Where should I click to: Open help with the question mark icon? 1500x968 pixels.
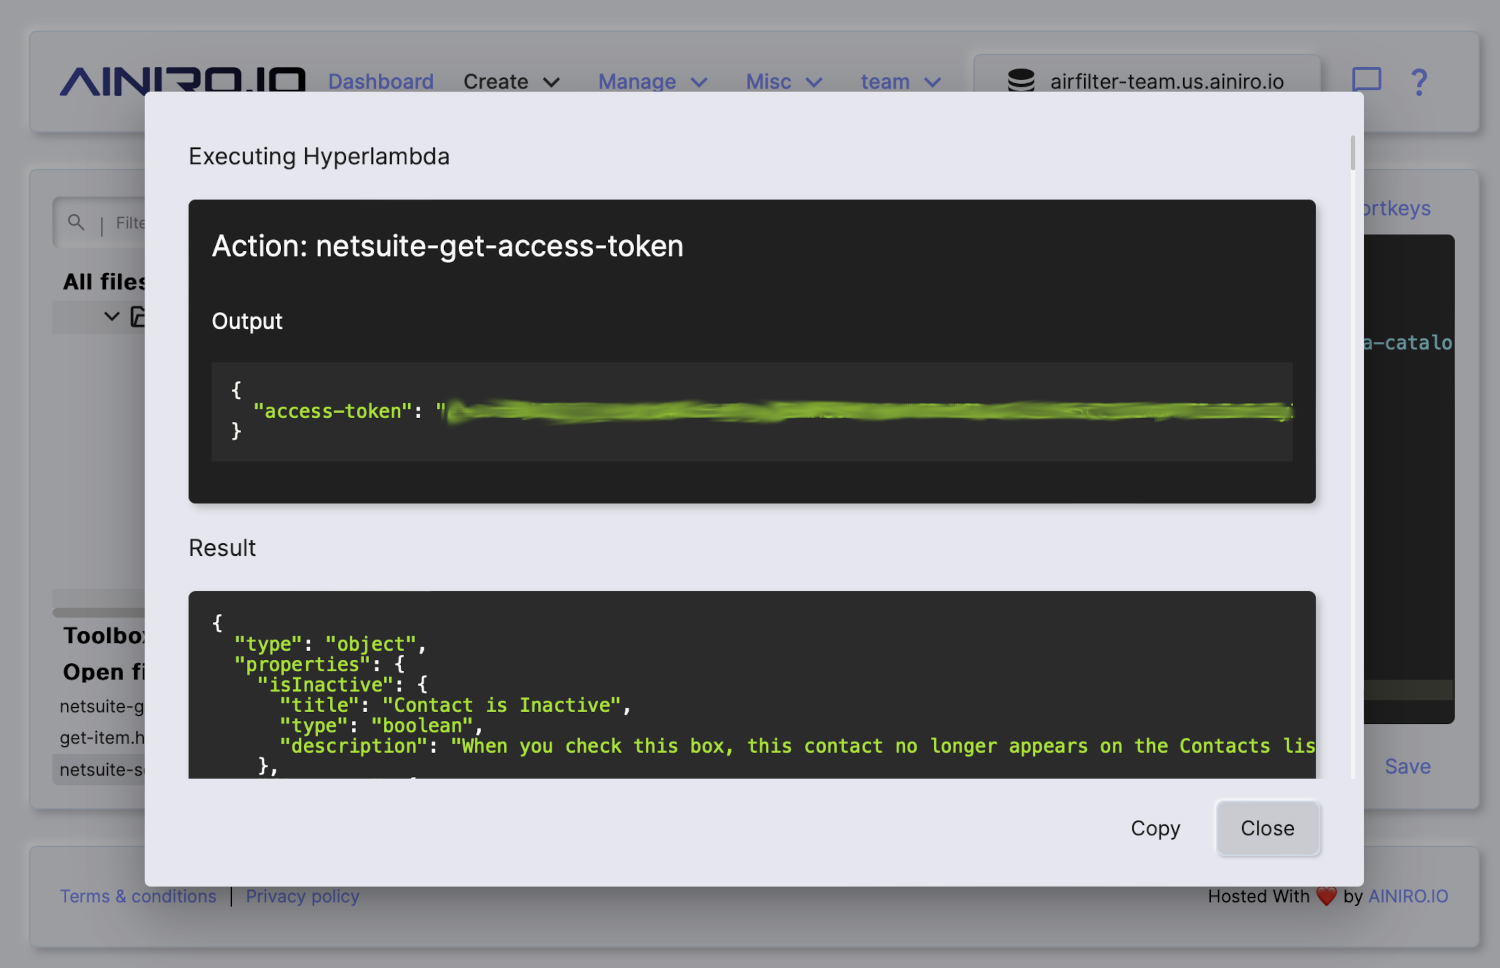[1418, 81]
